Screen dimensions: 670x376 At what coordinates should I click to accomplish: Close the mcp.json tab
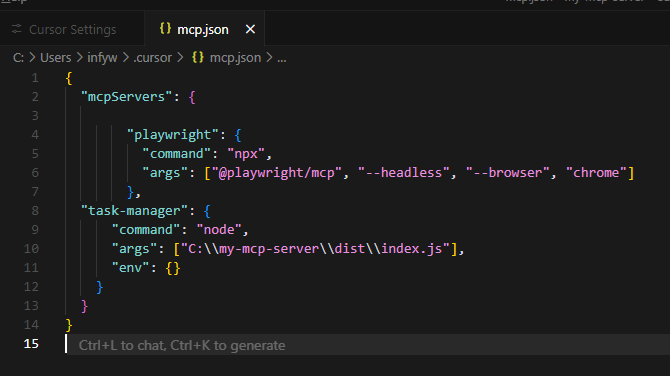coord(250,29)
